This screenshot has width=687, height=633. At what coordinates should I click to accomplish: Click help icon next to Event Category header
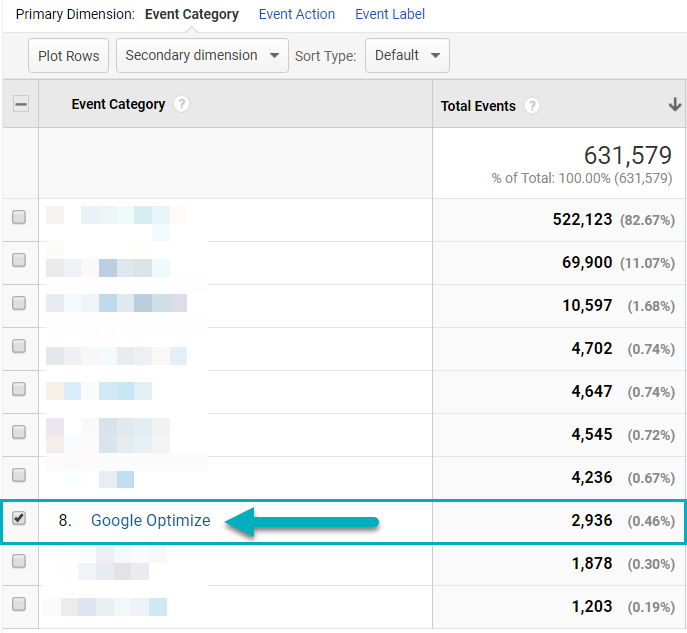tap(181, 104)
